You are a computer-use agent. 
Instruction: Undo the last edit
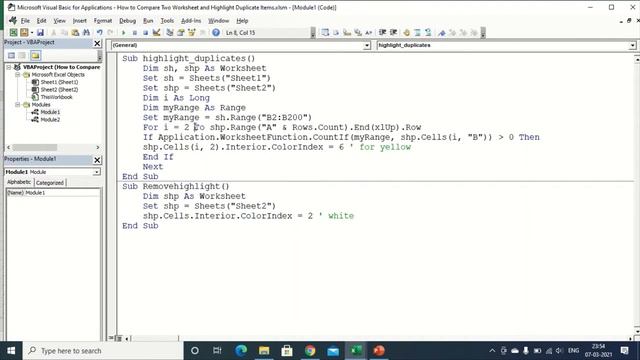tap(99, 33)
